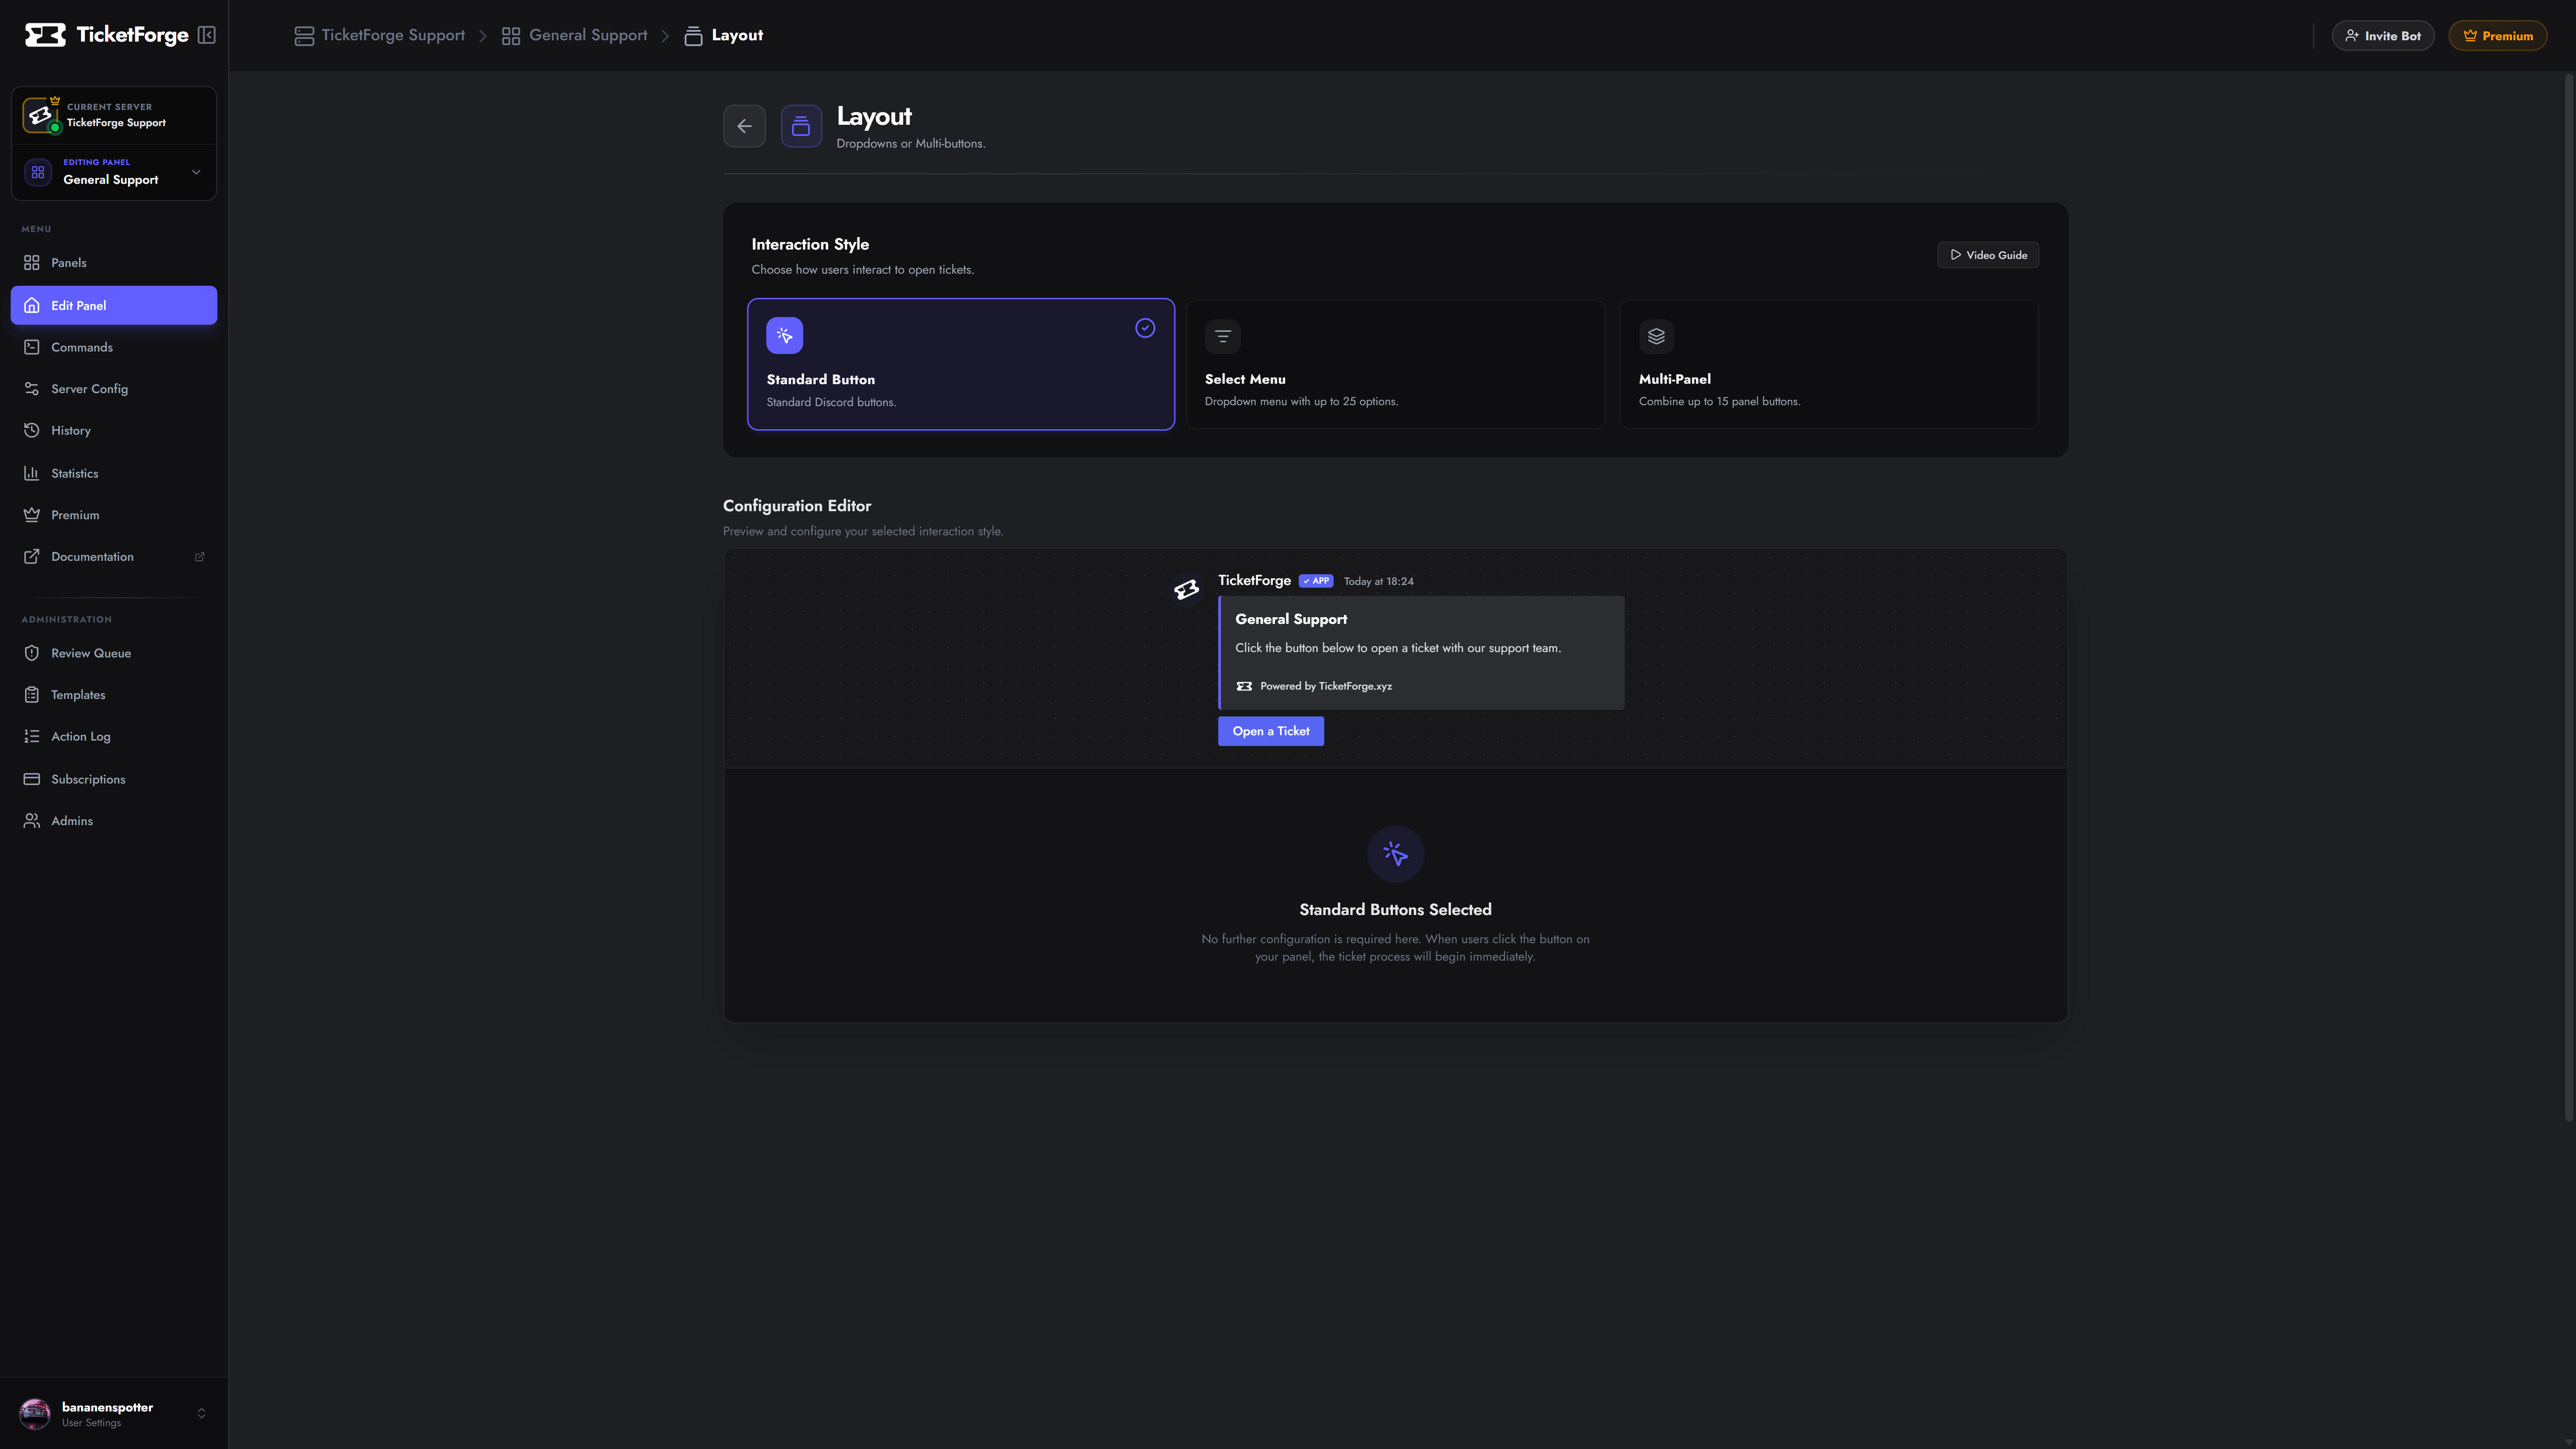Viewport: 2576px width, 1449px height.
Task: Click the bananenspotter user avatar
Action: pyautogui.click(x=35, y=1414)
